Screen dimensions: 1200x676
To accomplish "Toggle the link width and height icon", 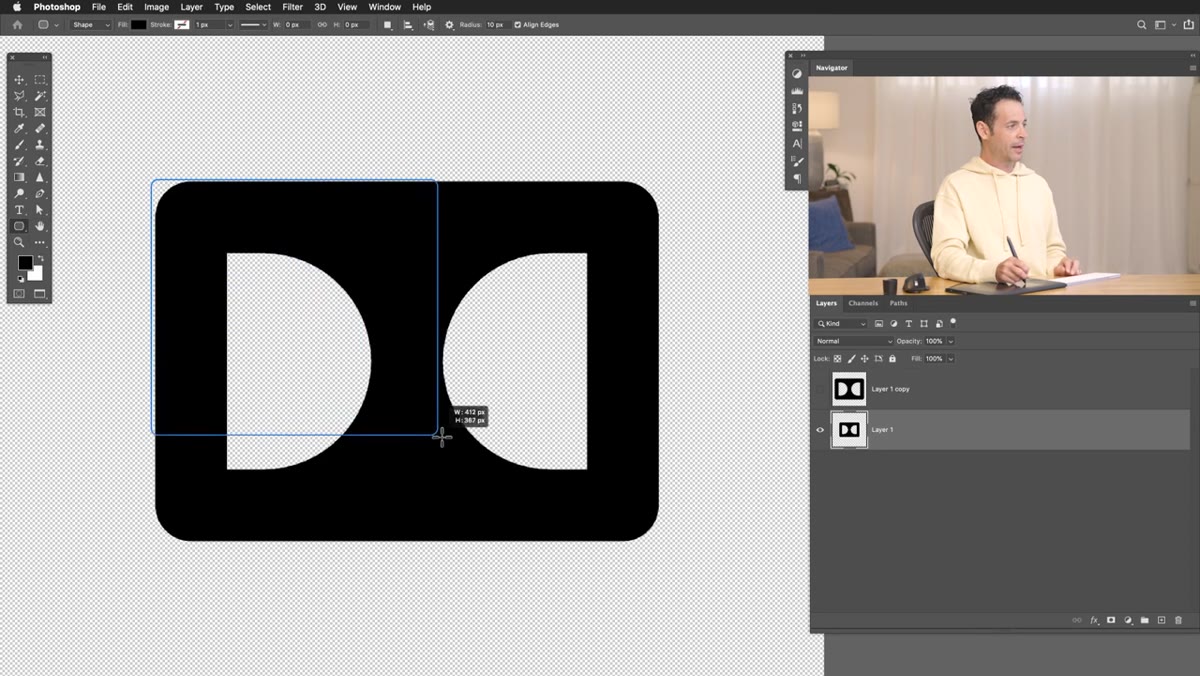I will tap(322, 24).
